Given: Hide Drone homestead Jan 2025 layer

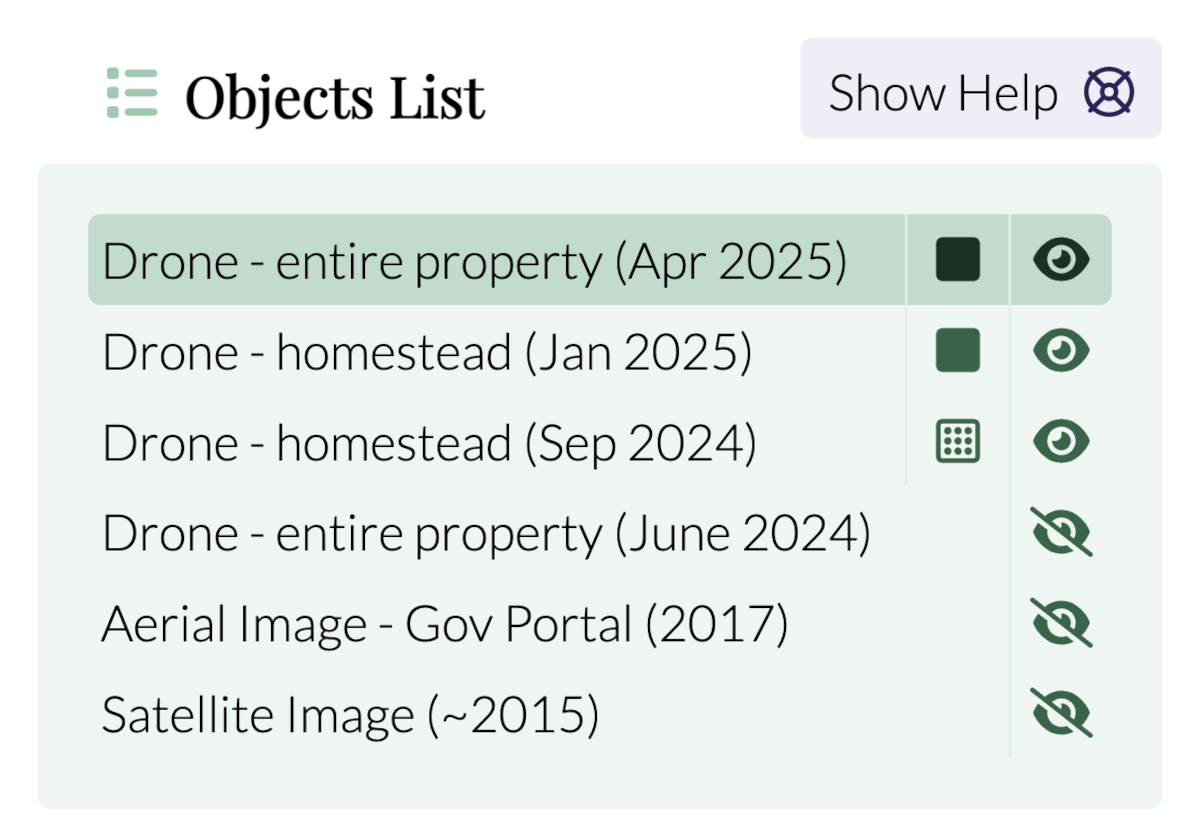Looking at the screenshot, I should tap(1061, 351).
